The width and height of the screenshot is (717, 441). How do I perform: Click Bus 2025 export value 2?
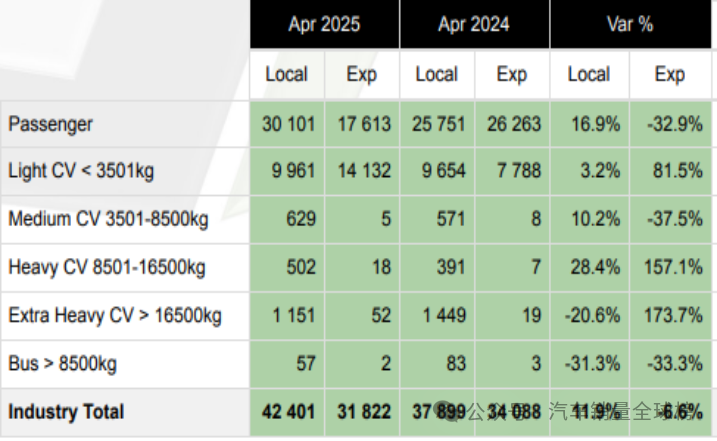386,364
